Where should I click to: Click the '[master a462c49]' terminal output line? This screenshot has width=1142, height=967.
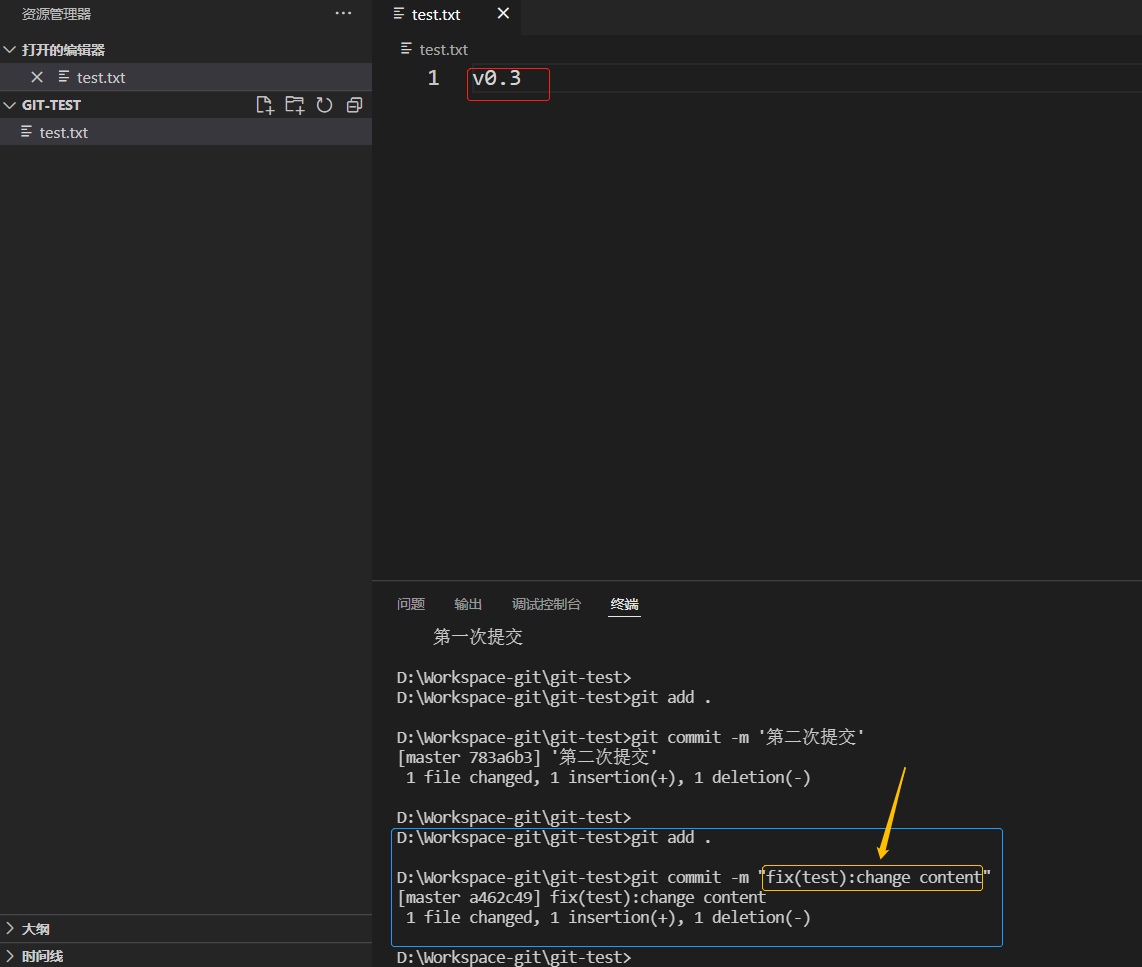click(x=581, y=898)
